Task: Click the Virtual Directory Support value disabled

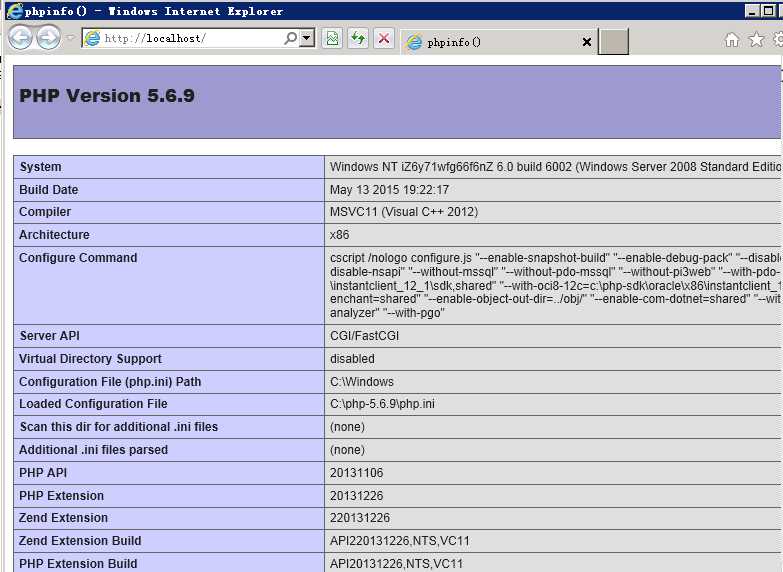Action: (352, 359)
